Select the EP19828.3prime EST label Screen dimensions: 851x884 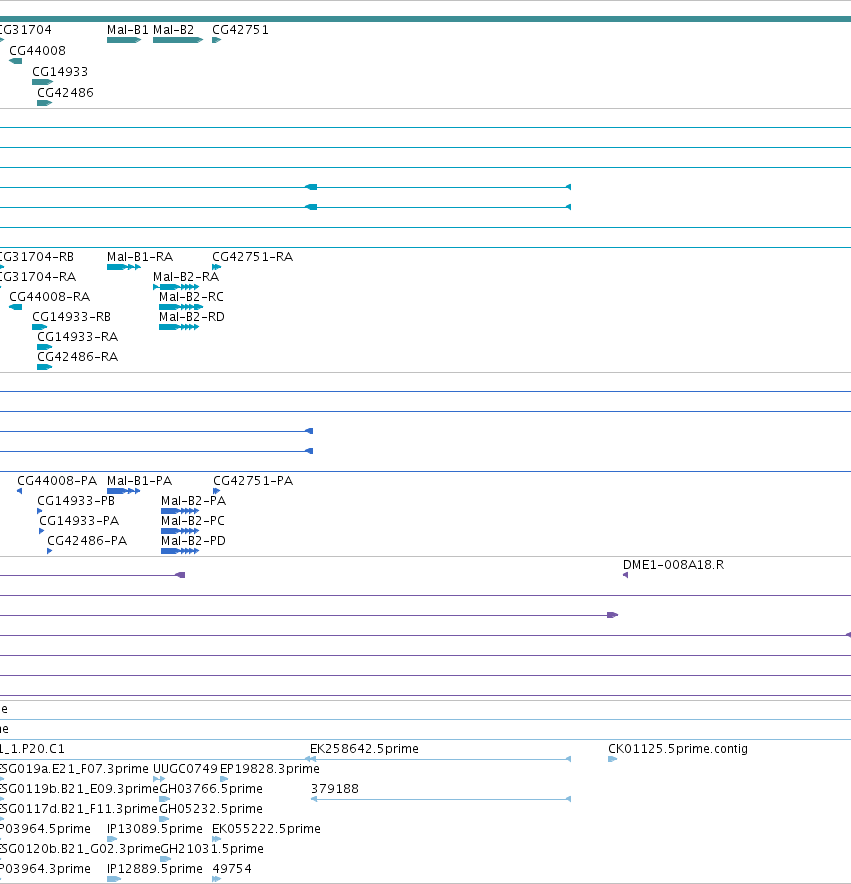tap(270, 769)
